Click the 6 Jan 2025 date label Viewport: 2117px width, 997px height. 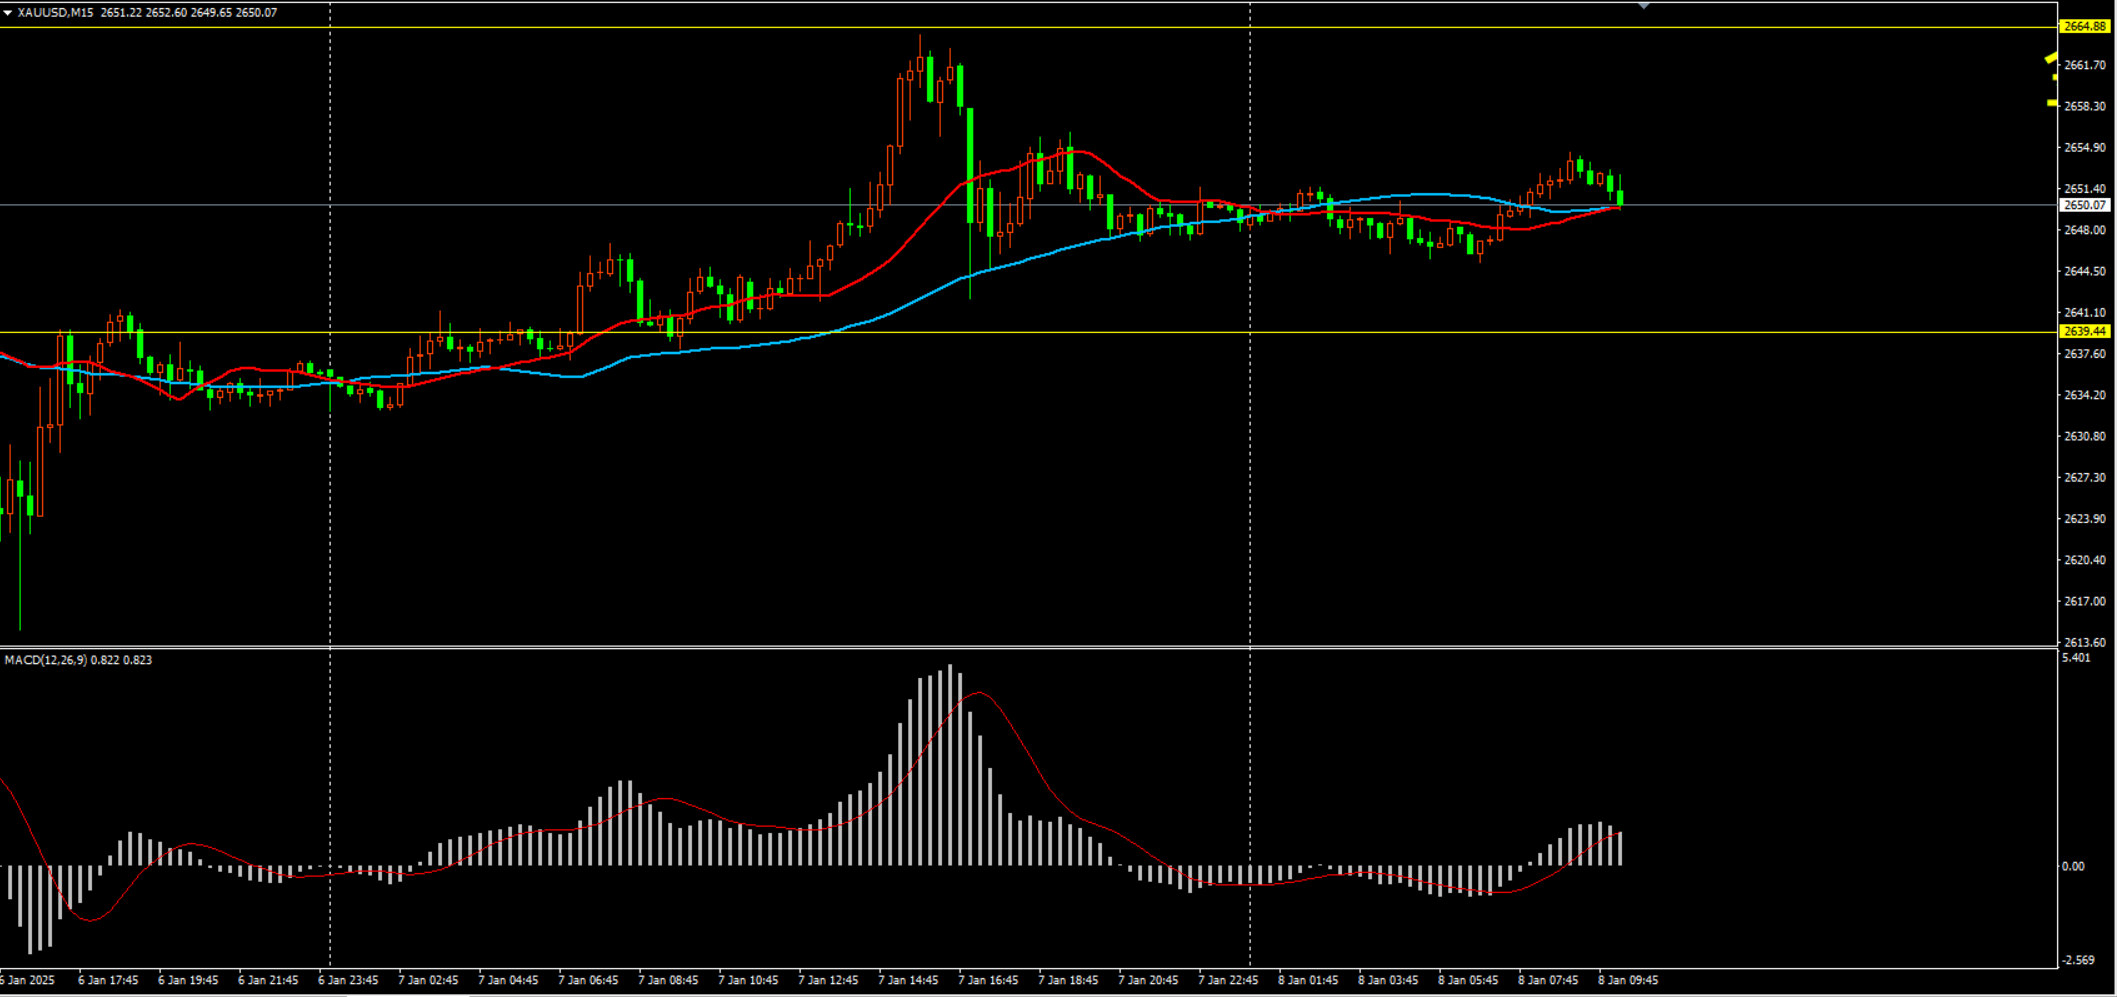(28, 980)
